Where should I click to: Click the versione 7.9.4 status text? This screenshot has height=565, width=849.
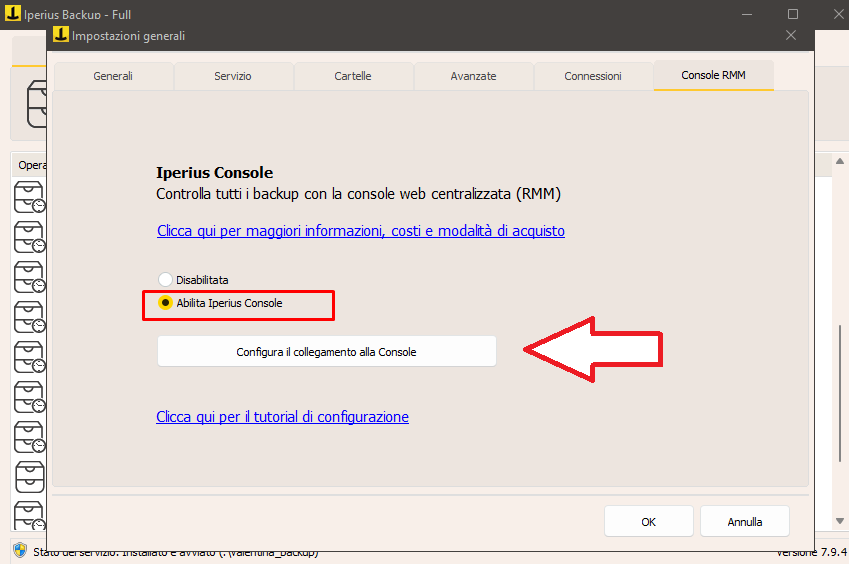point(811,552)
